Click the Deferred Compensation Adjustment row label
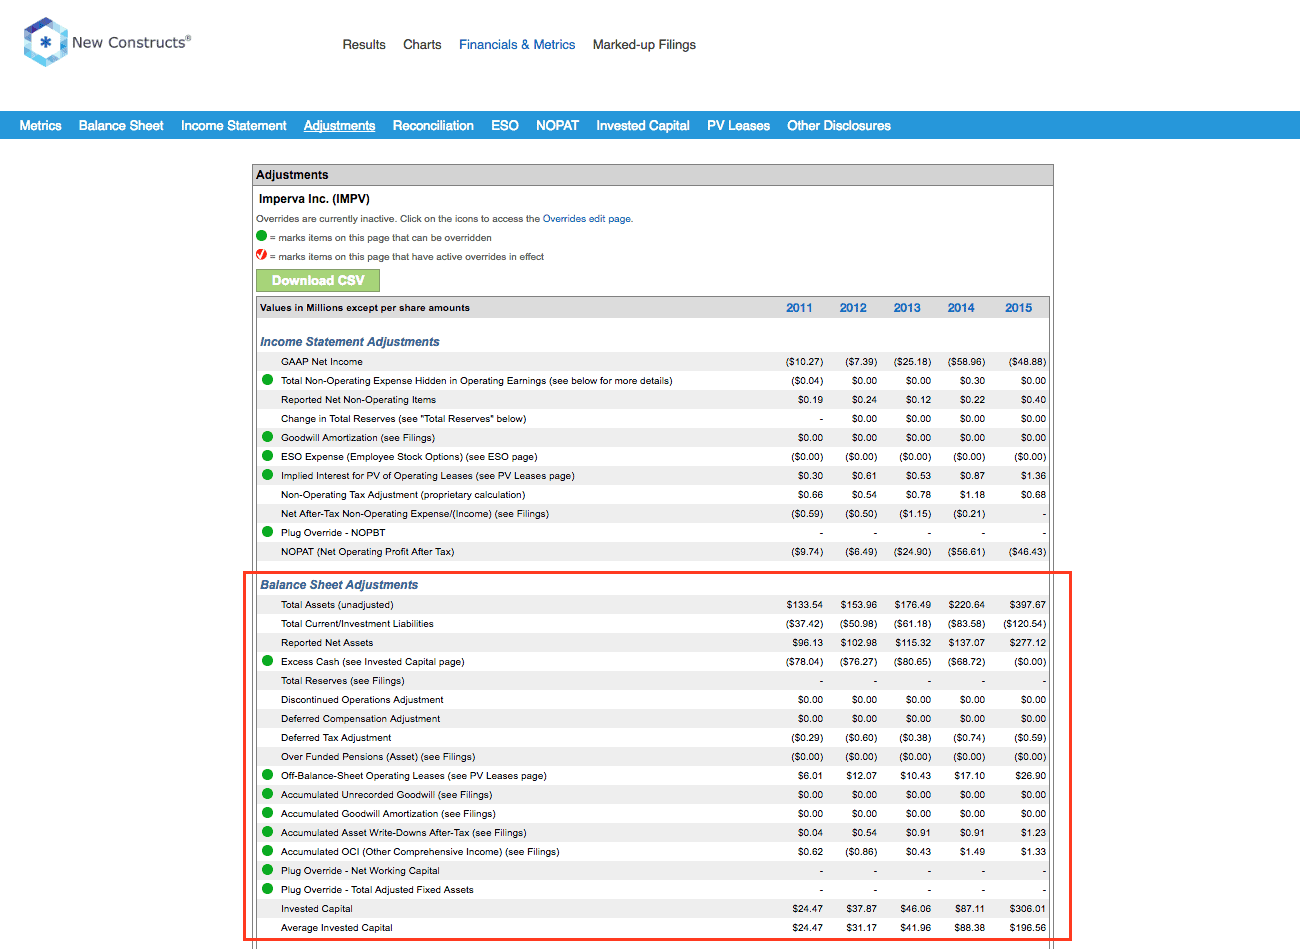The width and height of the screenshot is (1300, 949). 360,718
